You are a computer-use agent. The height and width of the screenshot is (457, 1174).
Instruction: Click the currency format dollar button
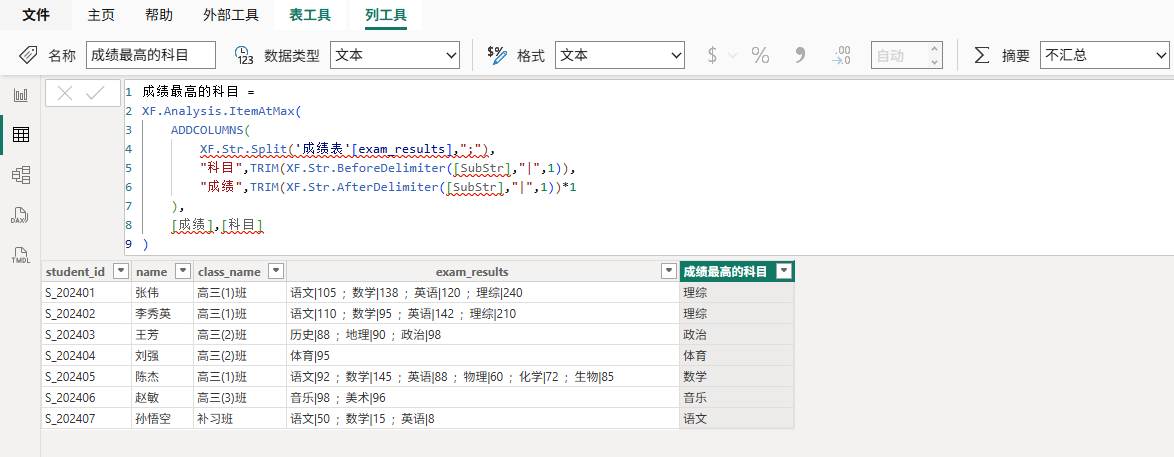click(712, 55)
